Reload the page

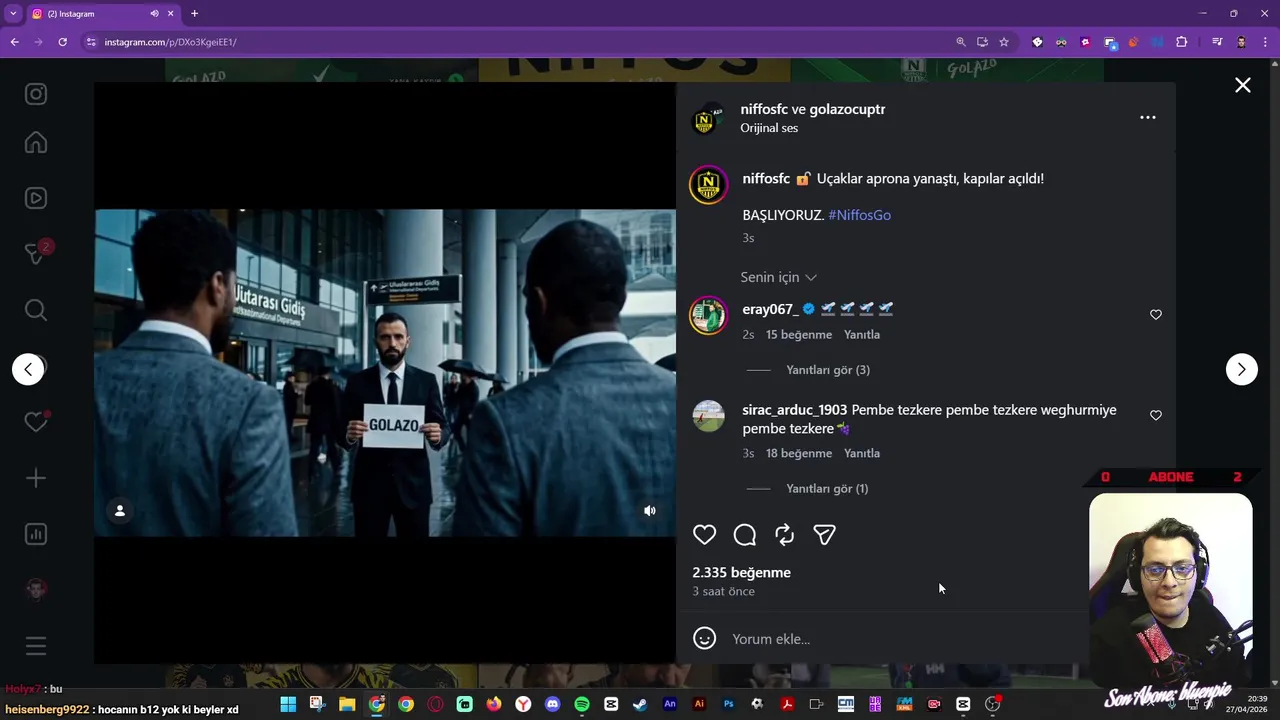(62, 42)
